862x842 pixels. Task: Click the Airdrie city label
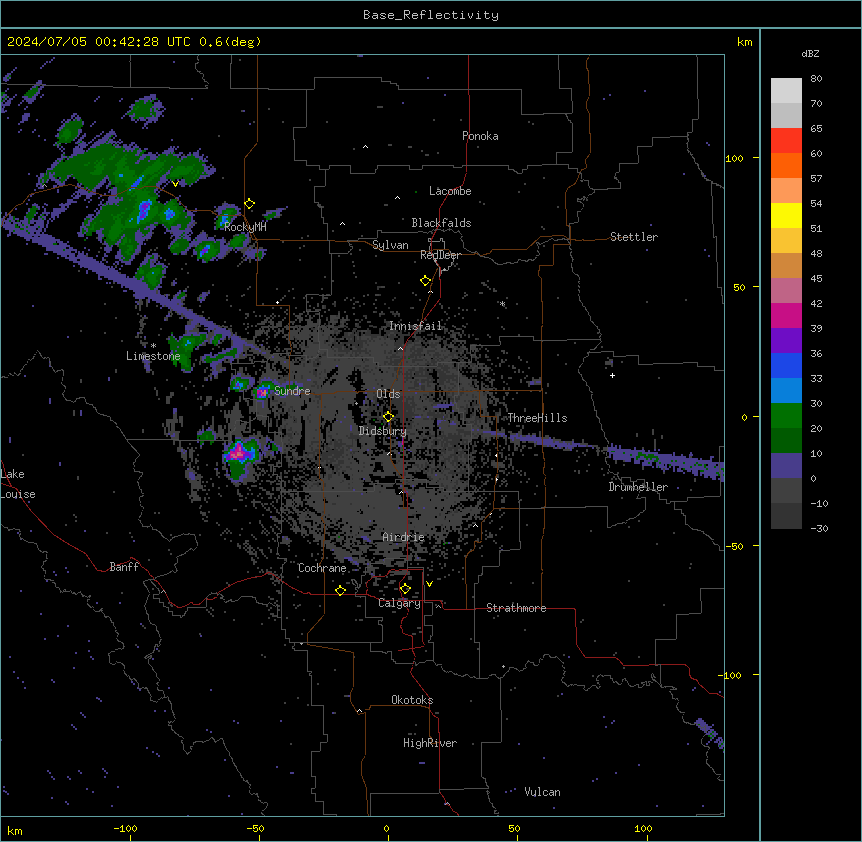point(404,537)
